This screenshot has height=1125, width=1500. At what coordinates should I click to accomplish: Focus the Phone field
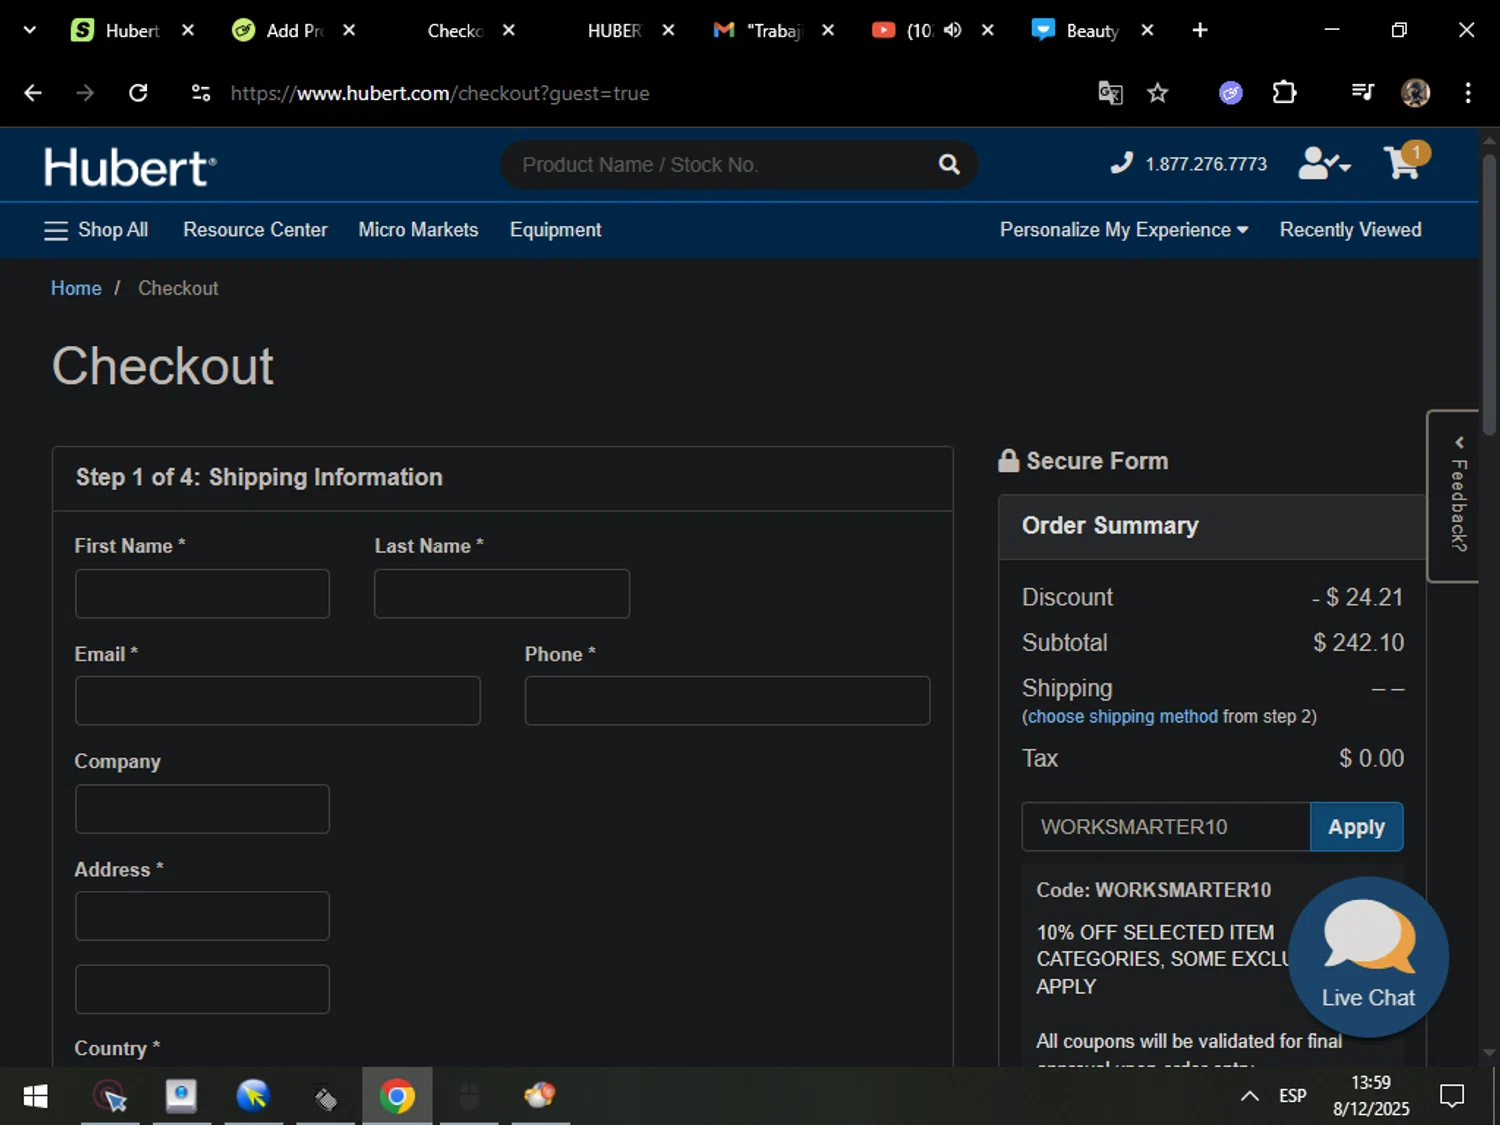tap(727, 701)
